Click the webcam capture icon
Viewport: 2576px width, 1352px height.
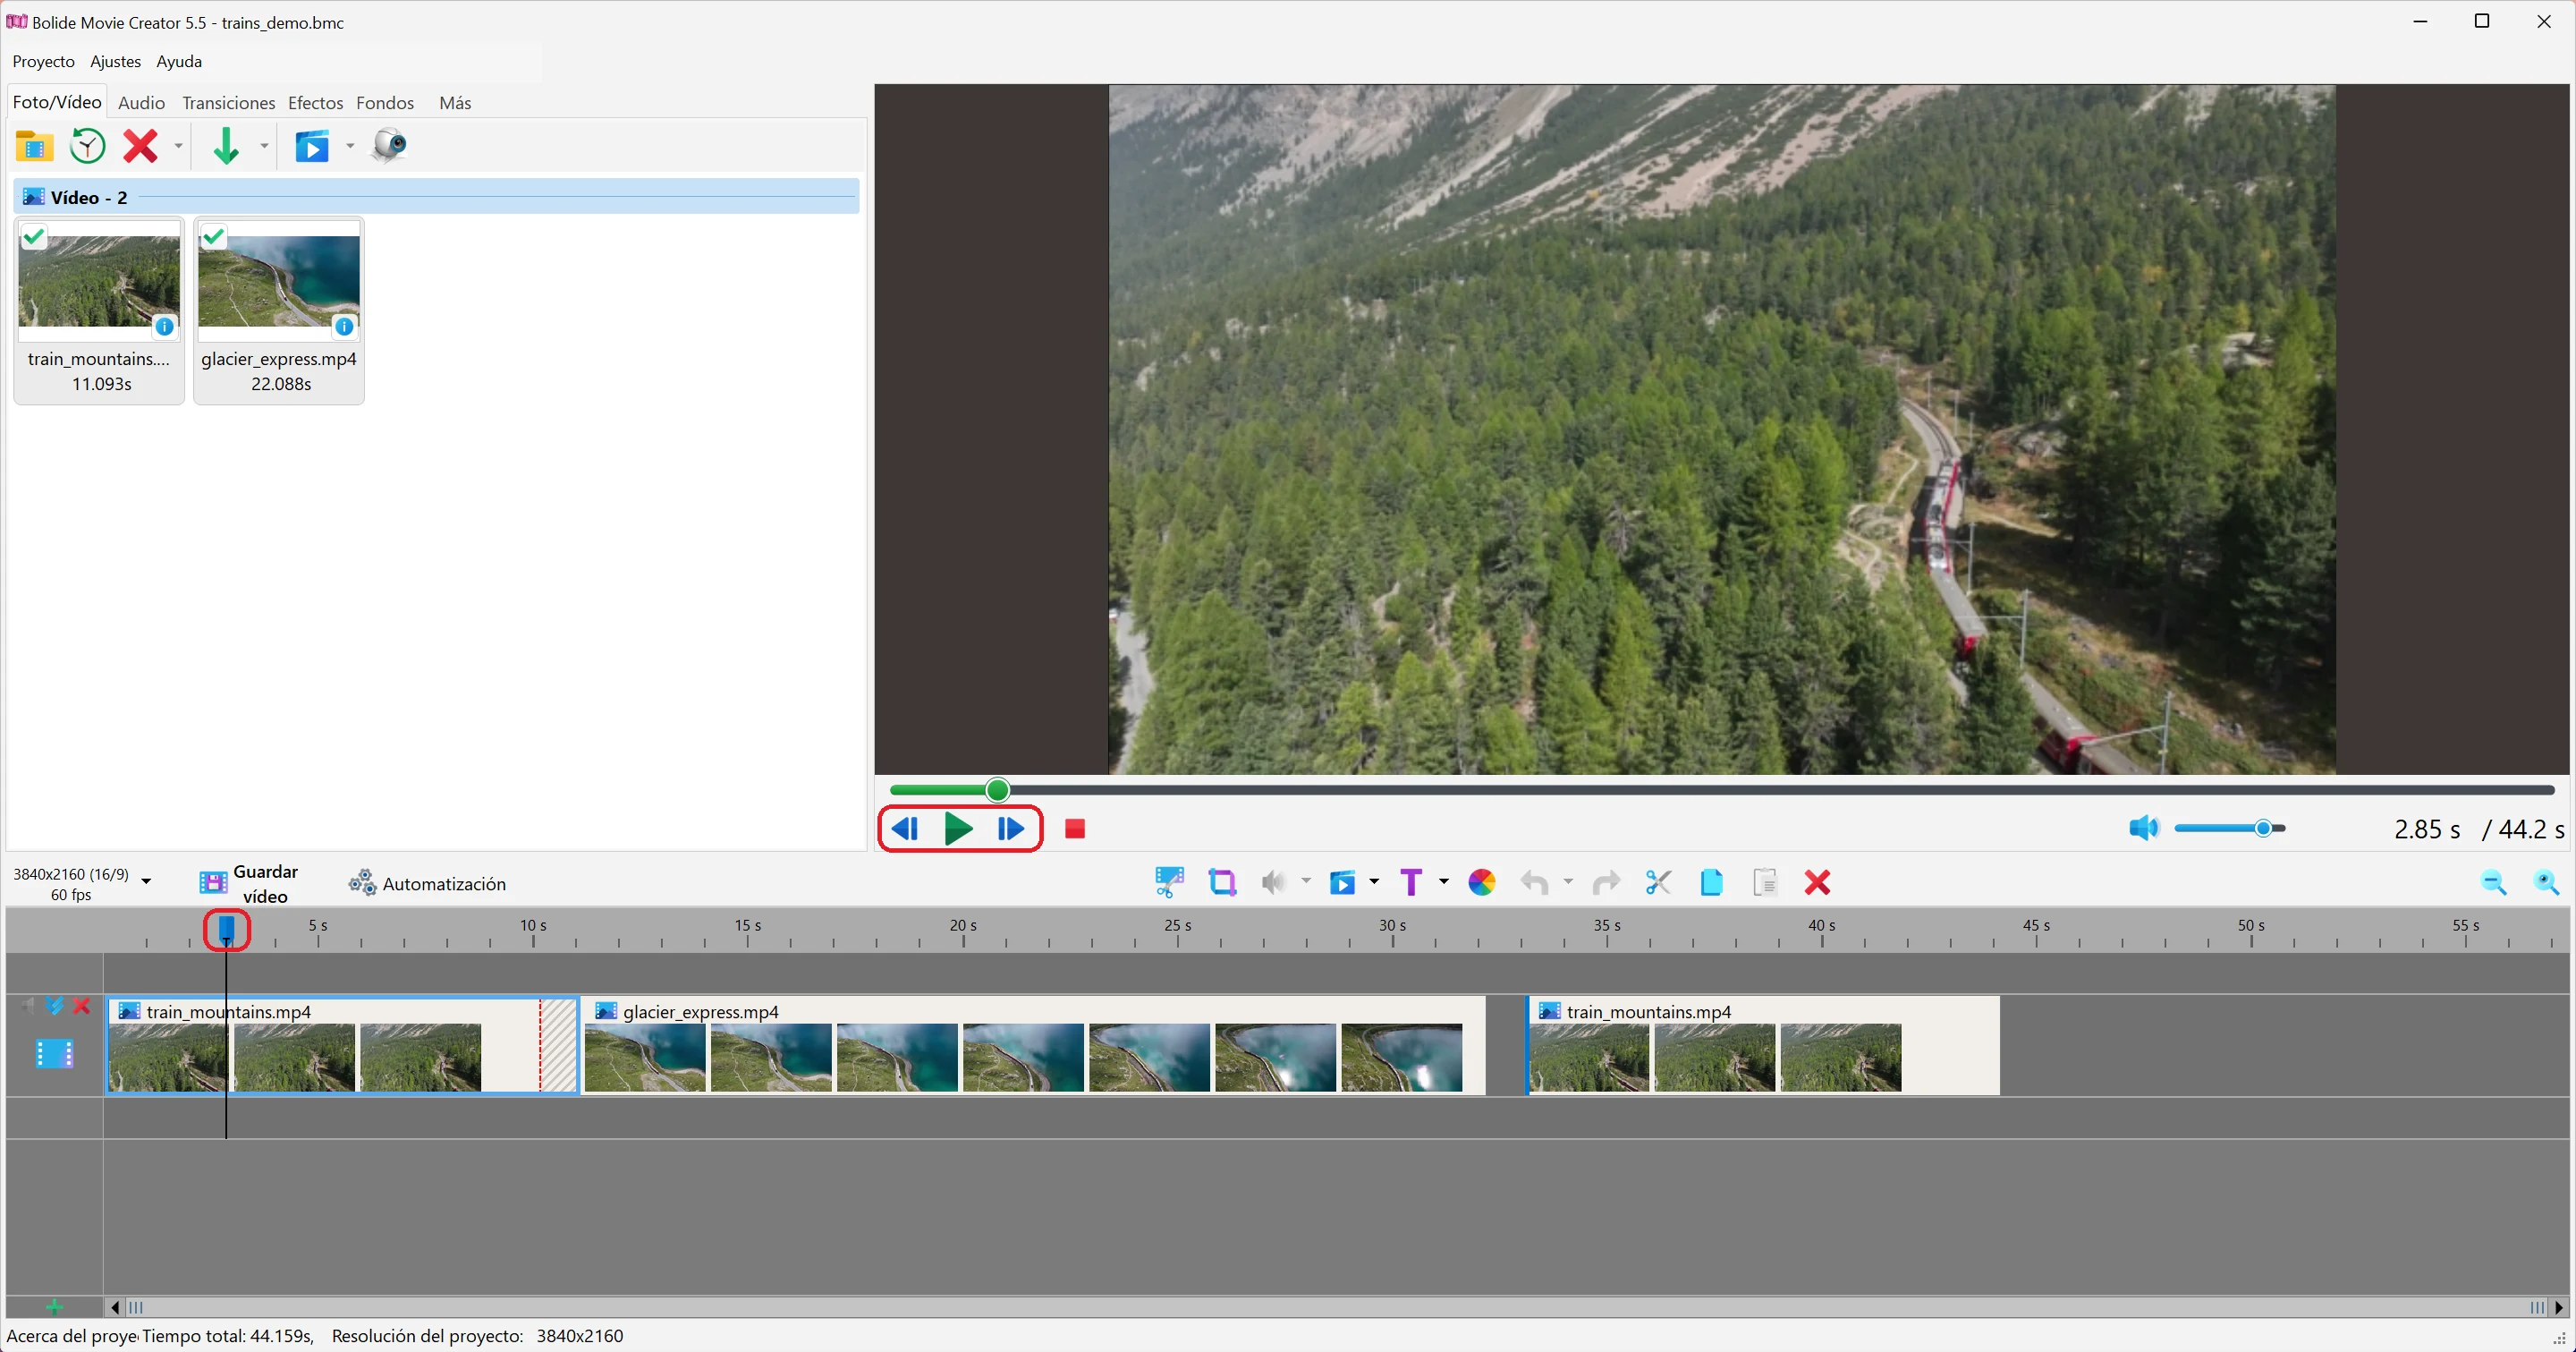(389, 146)
